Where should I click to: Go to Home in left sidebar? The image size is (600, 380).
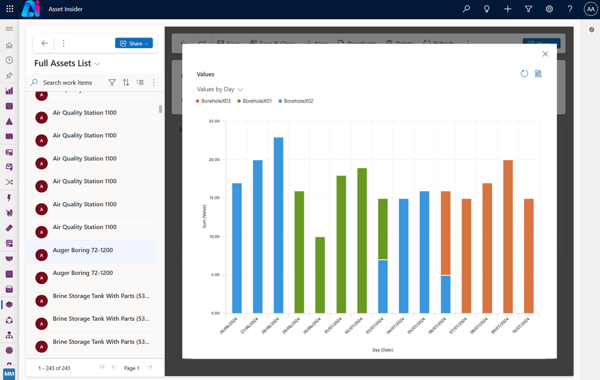9,45
